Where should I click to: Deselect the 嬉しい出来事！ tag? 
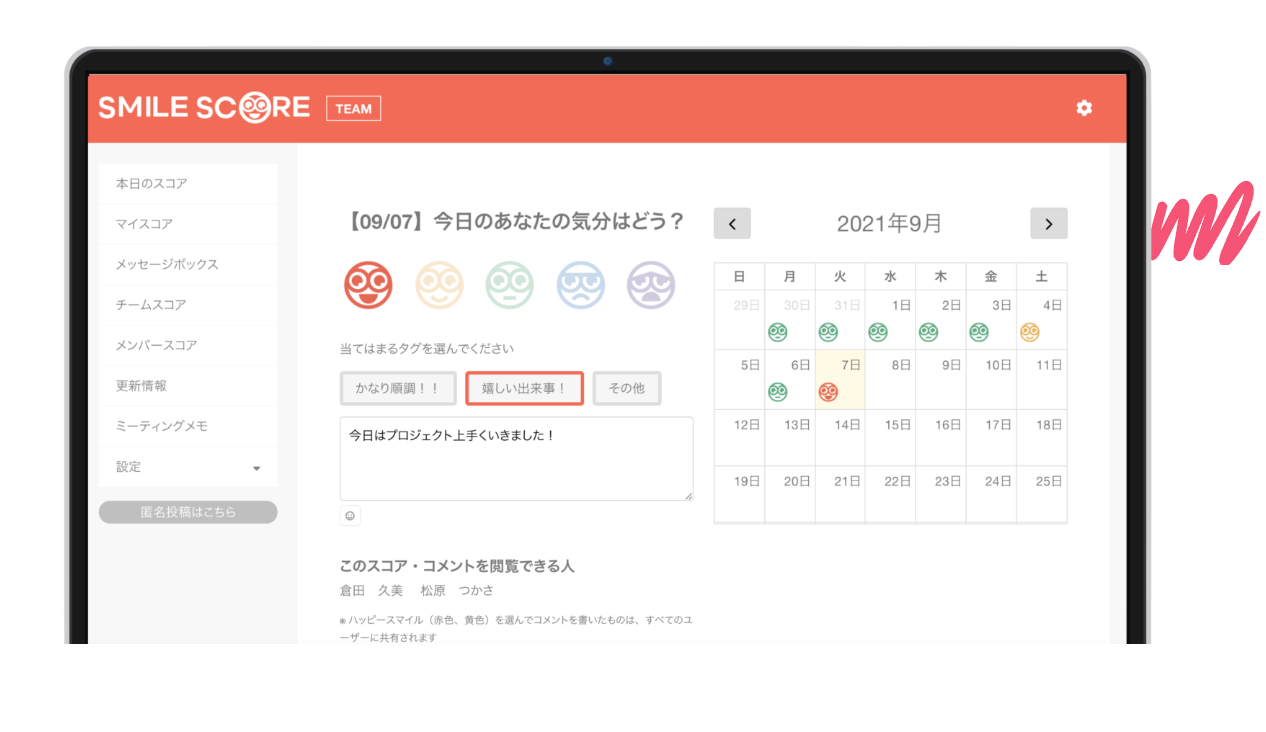(x=524, y=388)
